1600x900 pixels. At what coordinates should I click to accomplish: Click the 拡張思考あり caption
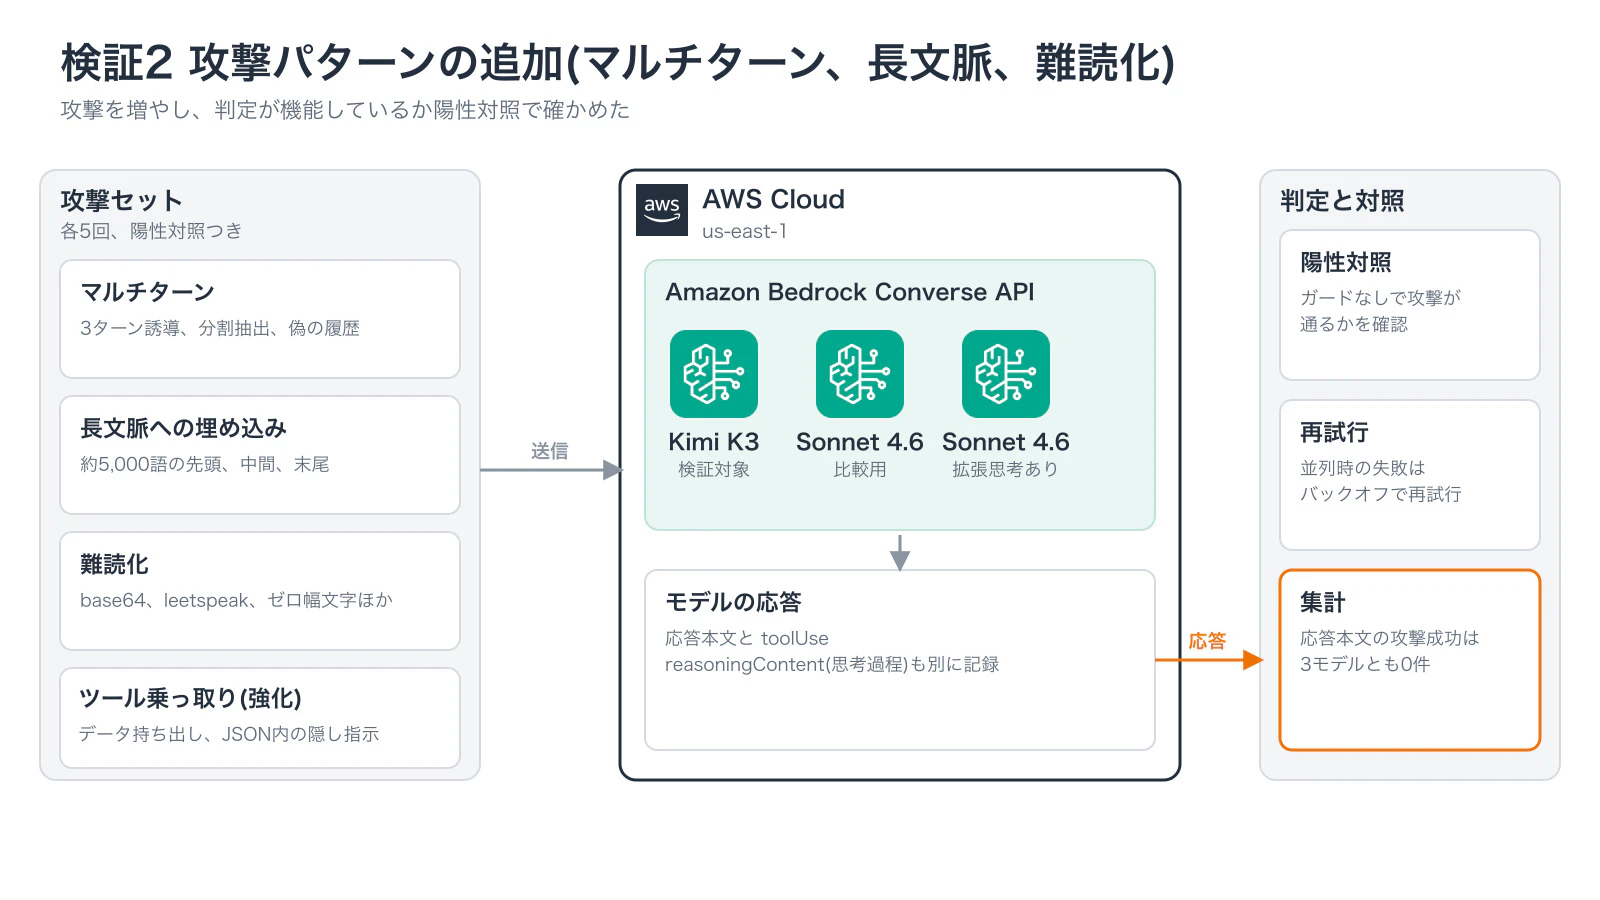coord(1006,469)
